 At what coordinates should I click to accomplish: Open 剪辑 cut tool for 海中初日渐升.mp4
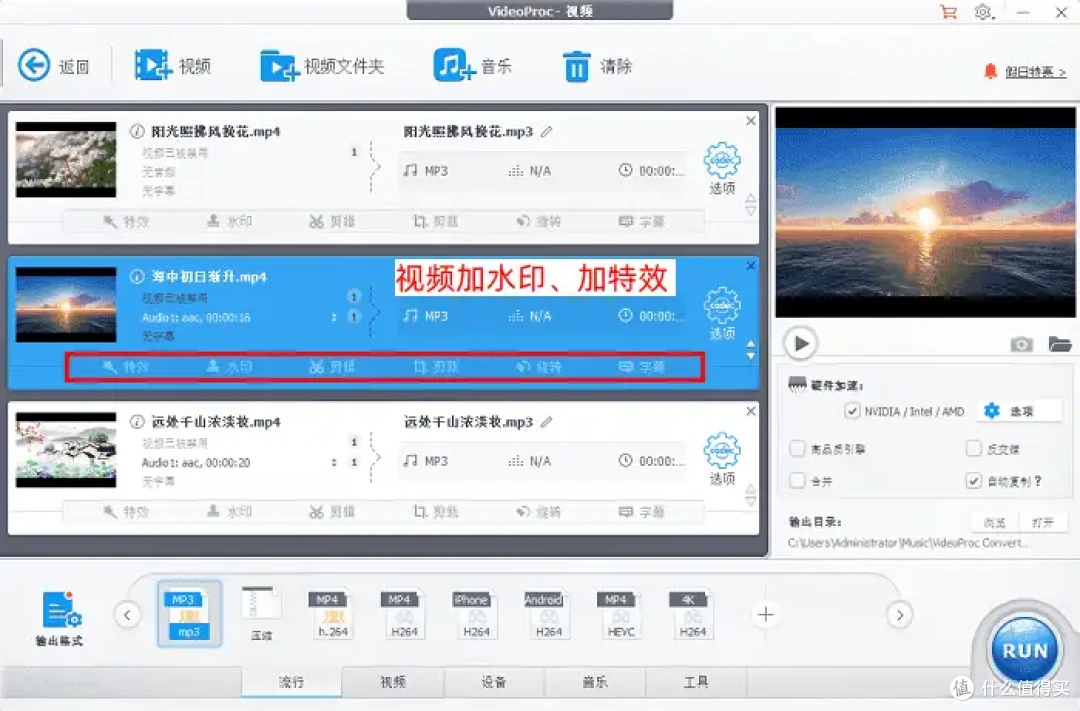(x=332, y=367)
